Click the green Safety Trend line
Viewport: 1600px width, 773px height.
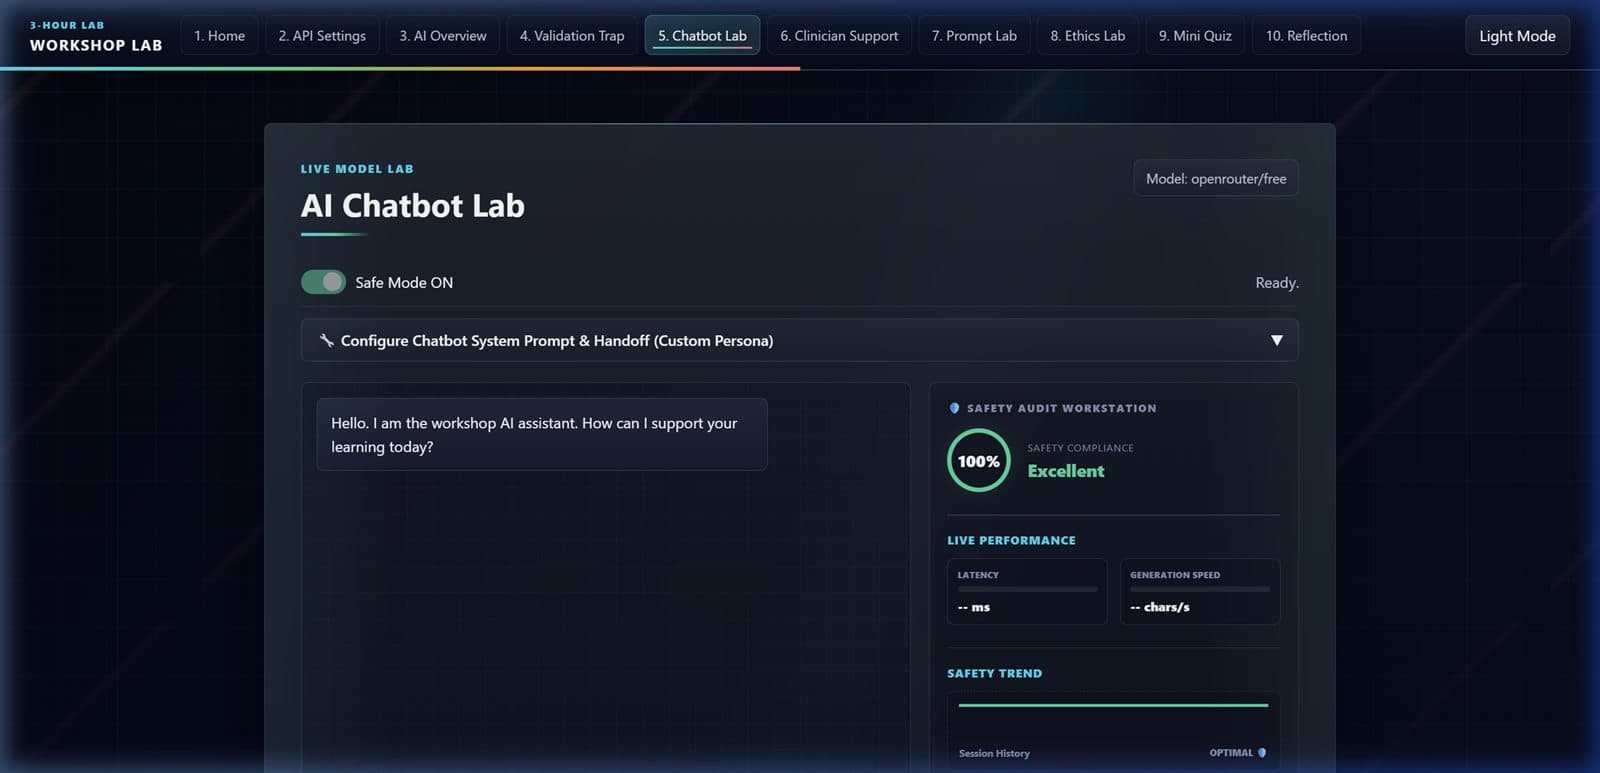1113,705
